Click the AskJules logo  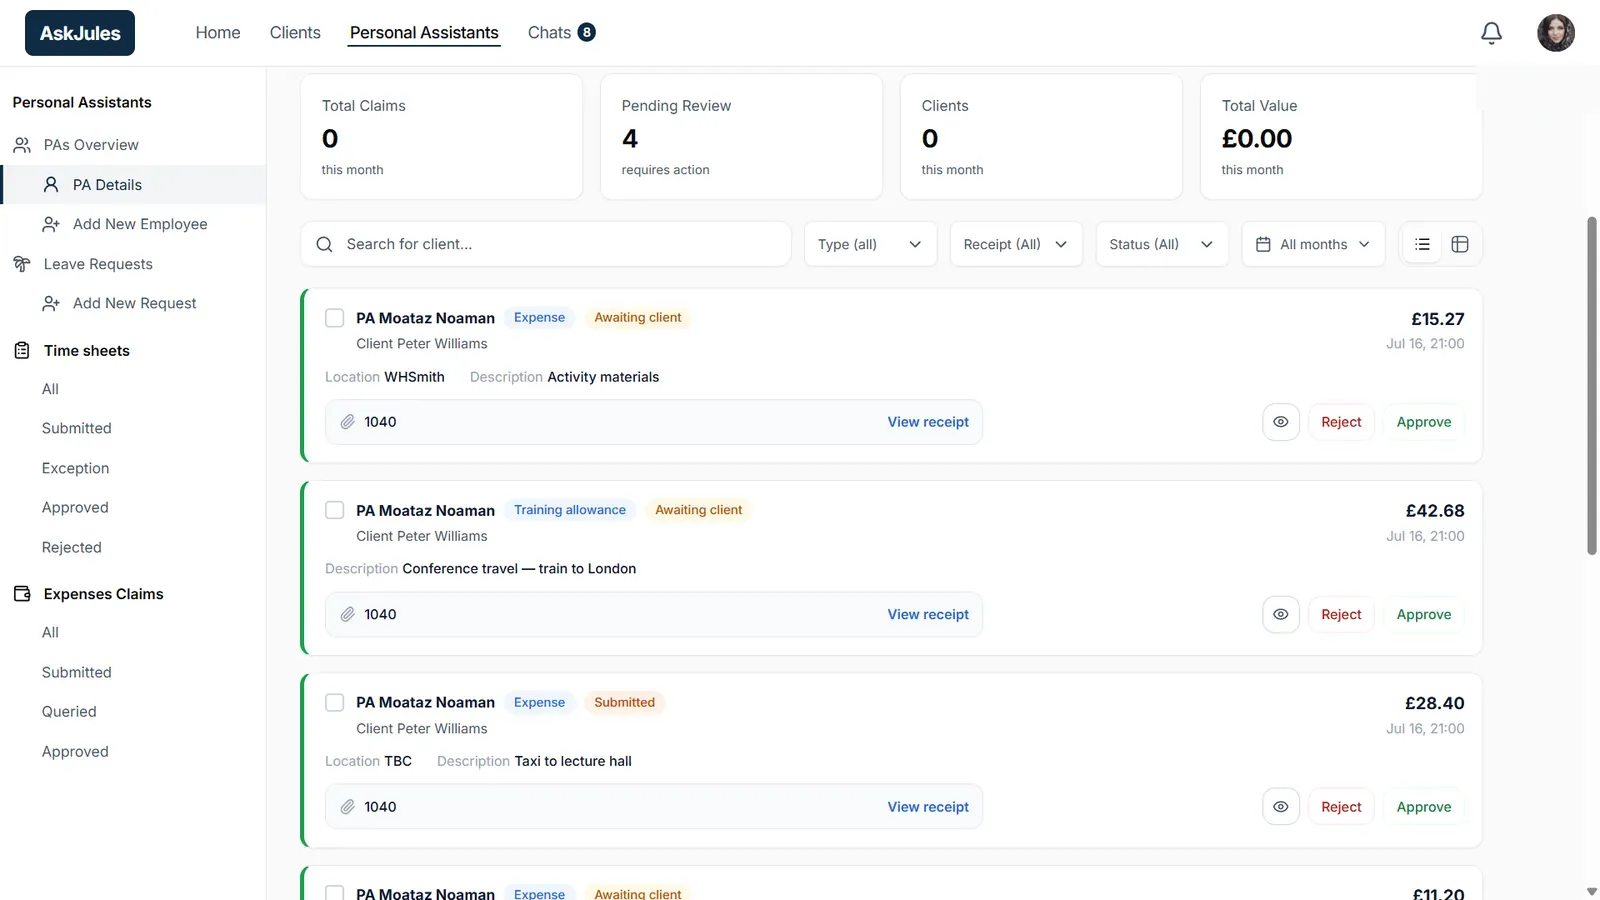coord(80,33)
